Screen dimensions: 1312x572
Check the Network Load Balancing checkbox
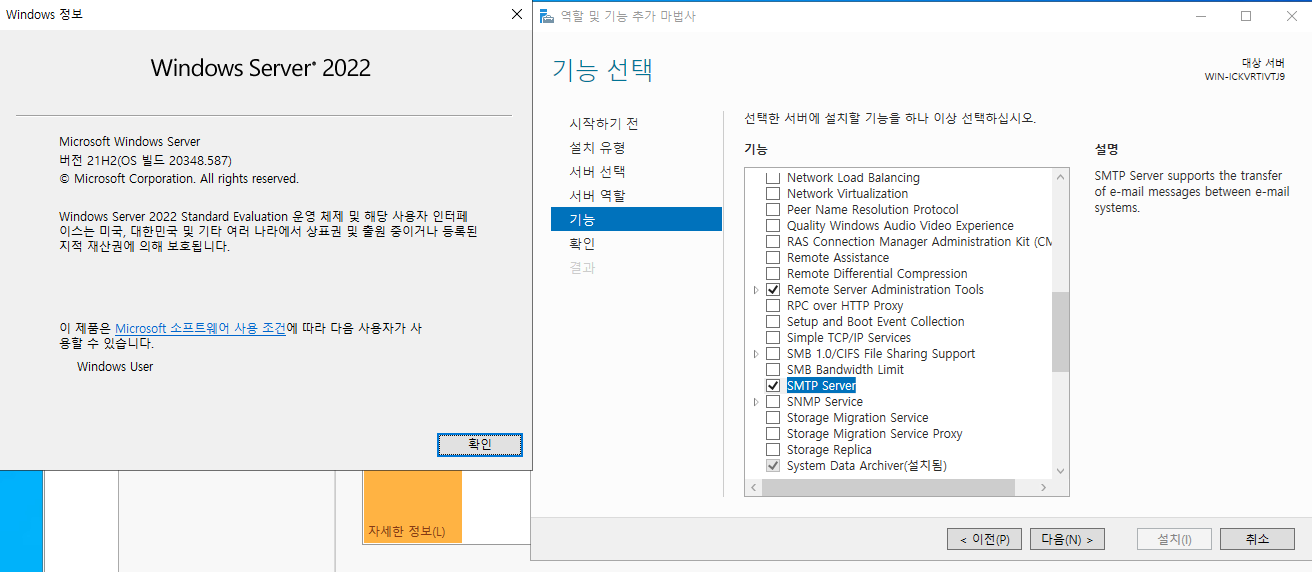click(x=772, y=178)
